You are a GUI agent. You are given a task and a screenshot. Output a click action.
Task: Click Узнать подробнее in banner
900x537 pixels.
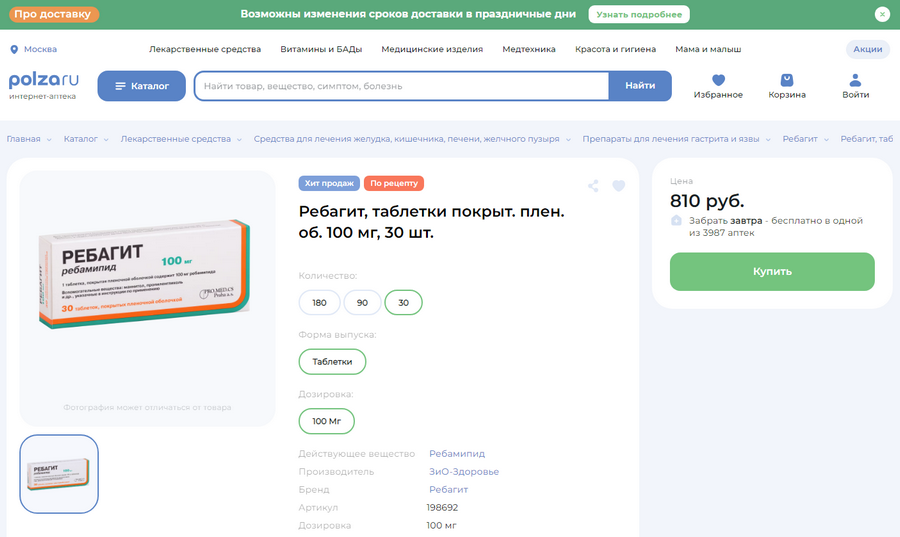point(639,14)
